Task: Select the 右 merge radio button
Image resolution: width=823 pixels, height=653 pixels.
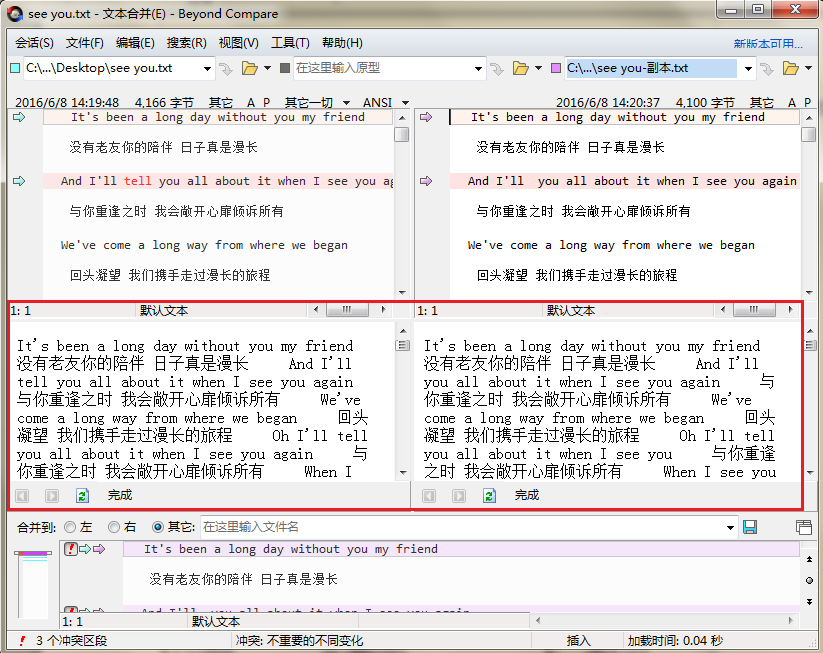Action: click(113, 527)
